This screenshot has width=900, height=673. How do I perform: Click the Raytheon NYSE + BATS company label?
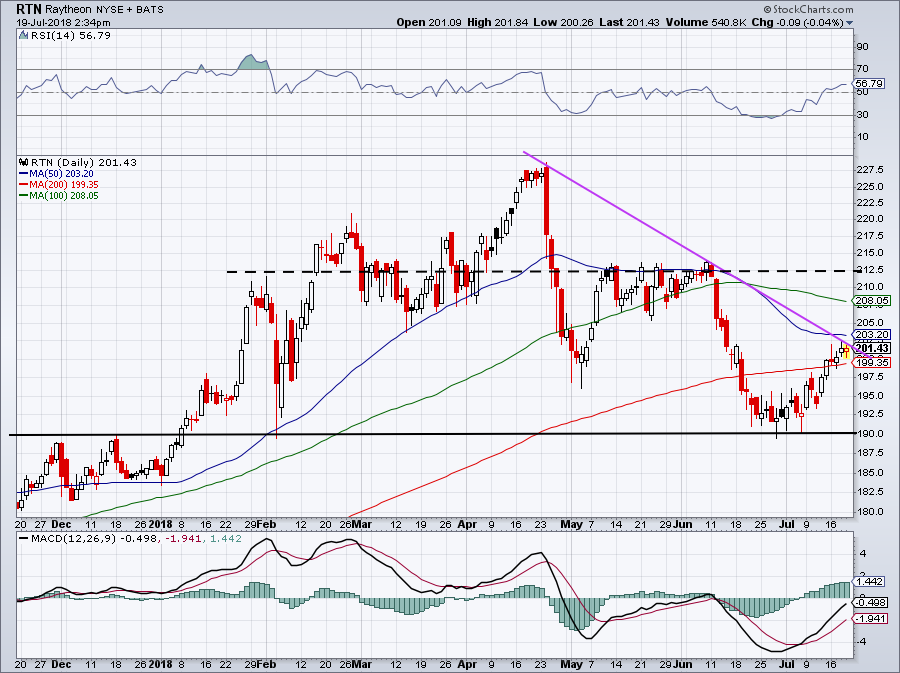pos(104,10)
